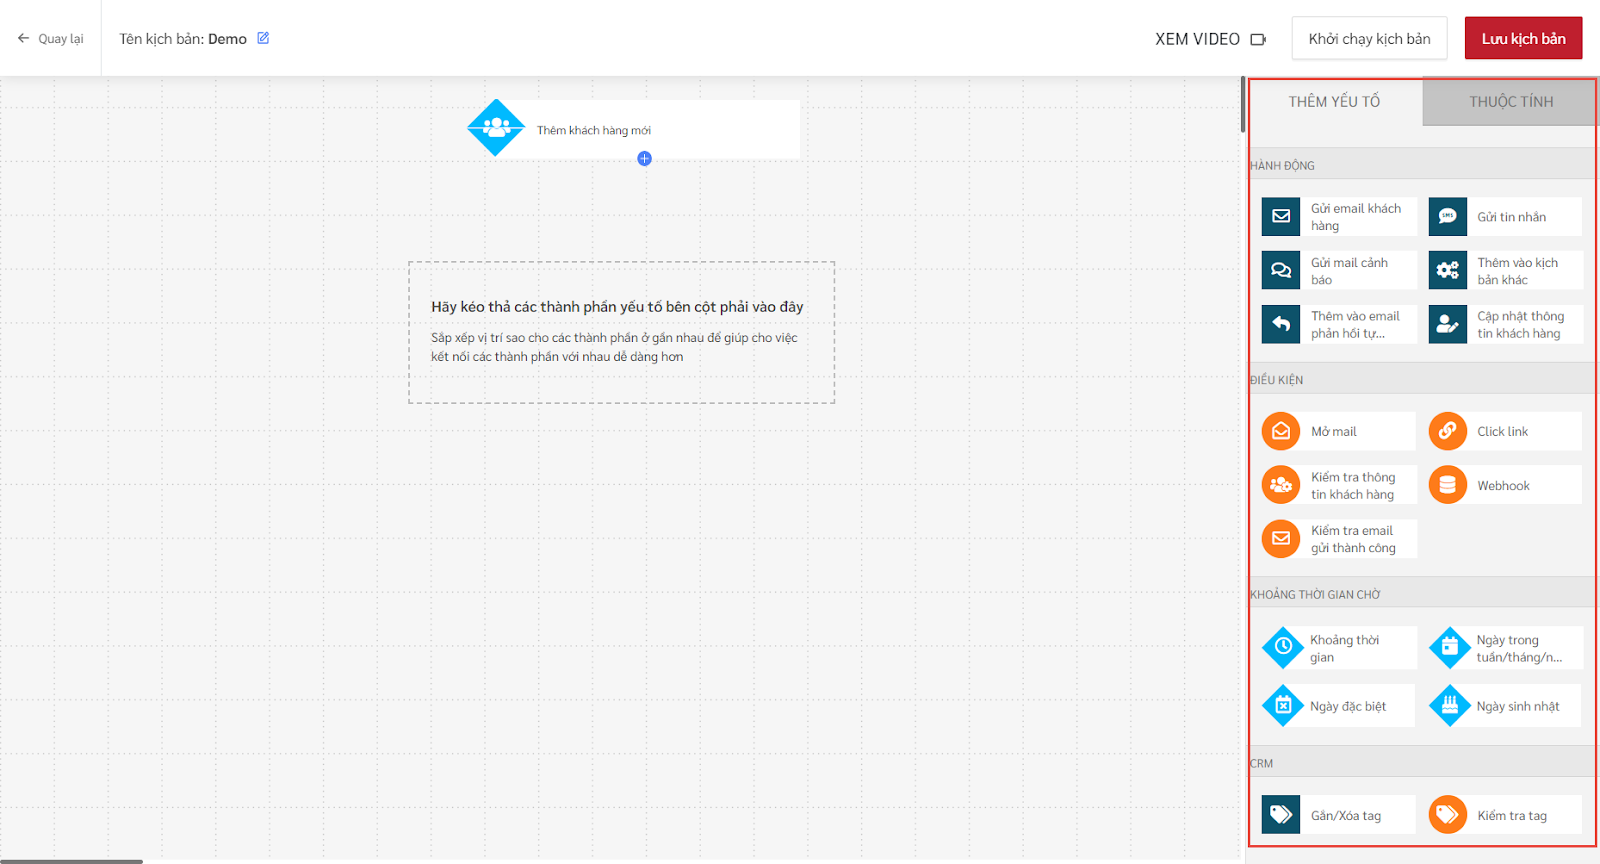
Task: Select the Thêm vào kịch bản khác gears icon
Action: pyautogui.click(x=1448, y=270)
